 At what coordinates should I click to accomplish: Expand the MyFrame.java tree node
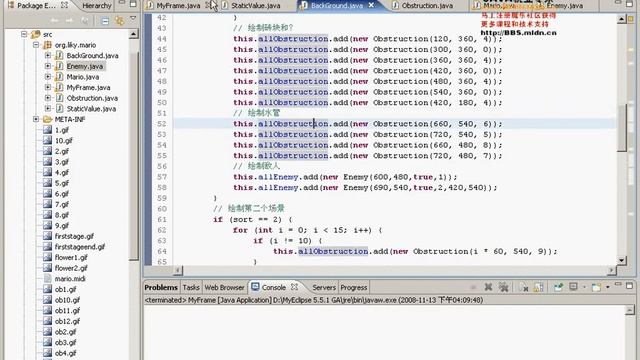tap(48, 87)
